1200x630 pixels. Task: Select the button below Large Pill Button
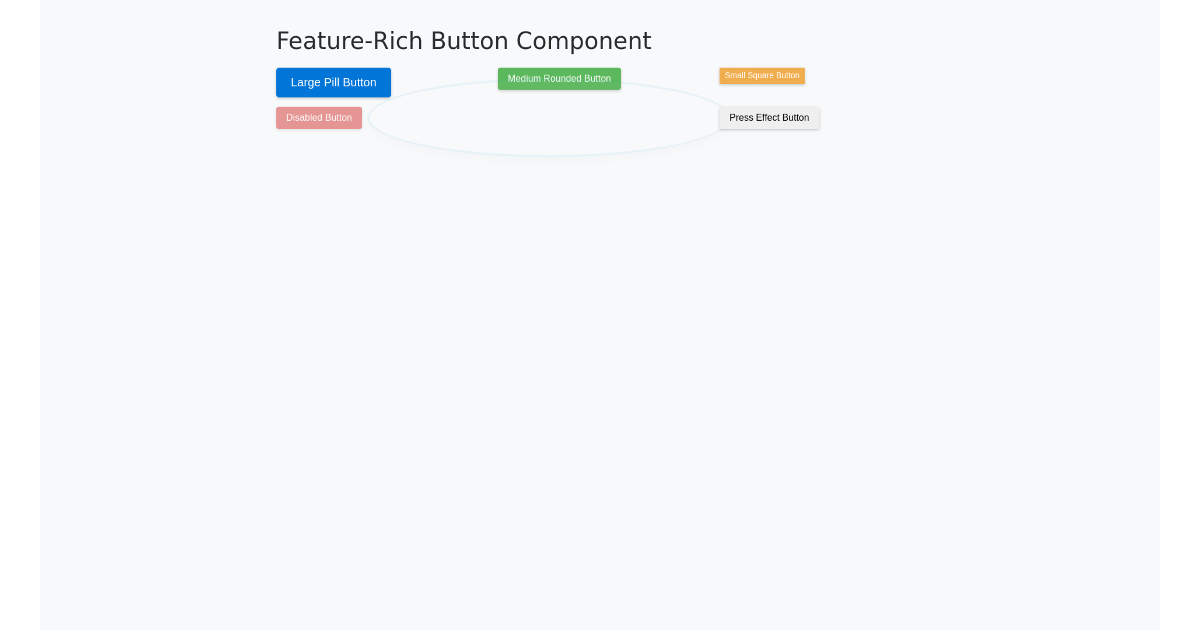(x=319, y=117)
